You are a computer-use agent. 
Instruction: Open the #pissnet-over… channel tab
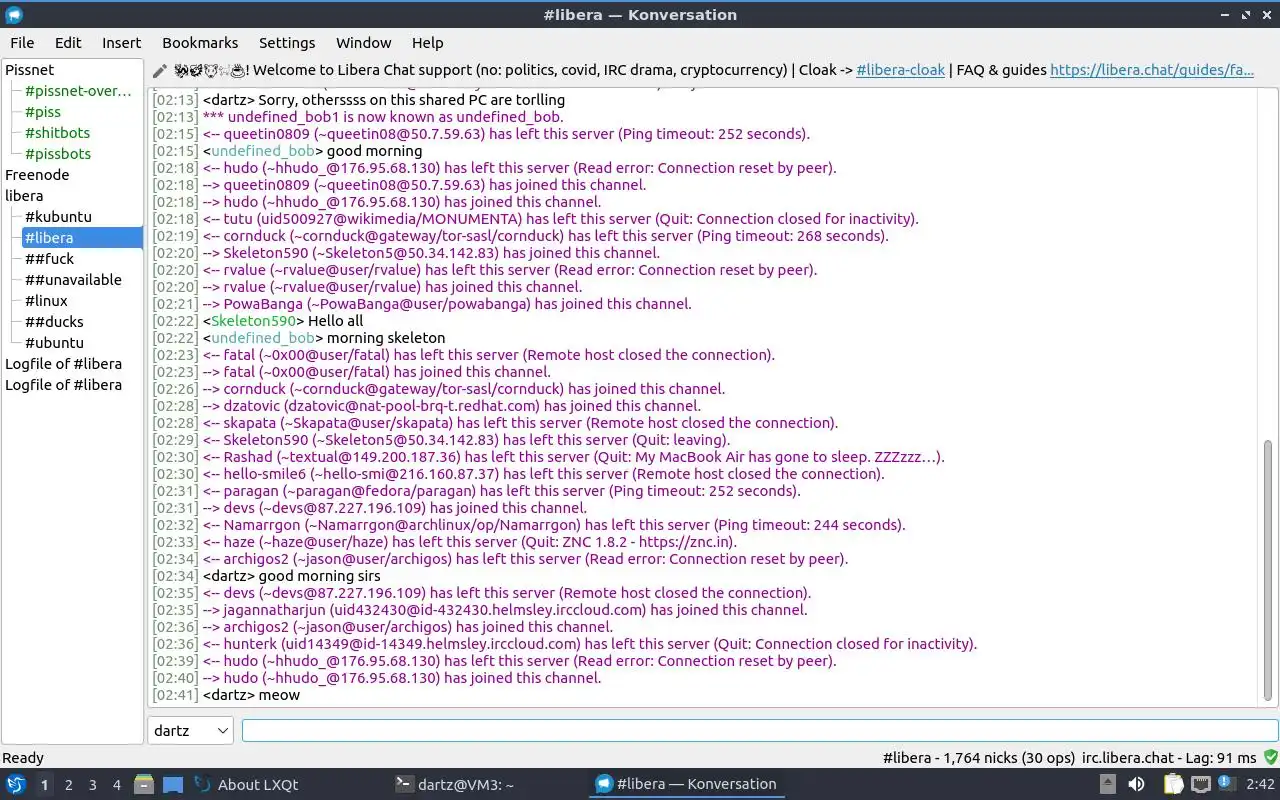click(x=78, y=91)
